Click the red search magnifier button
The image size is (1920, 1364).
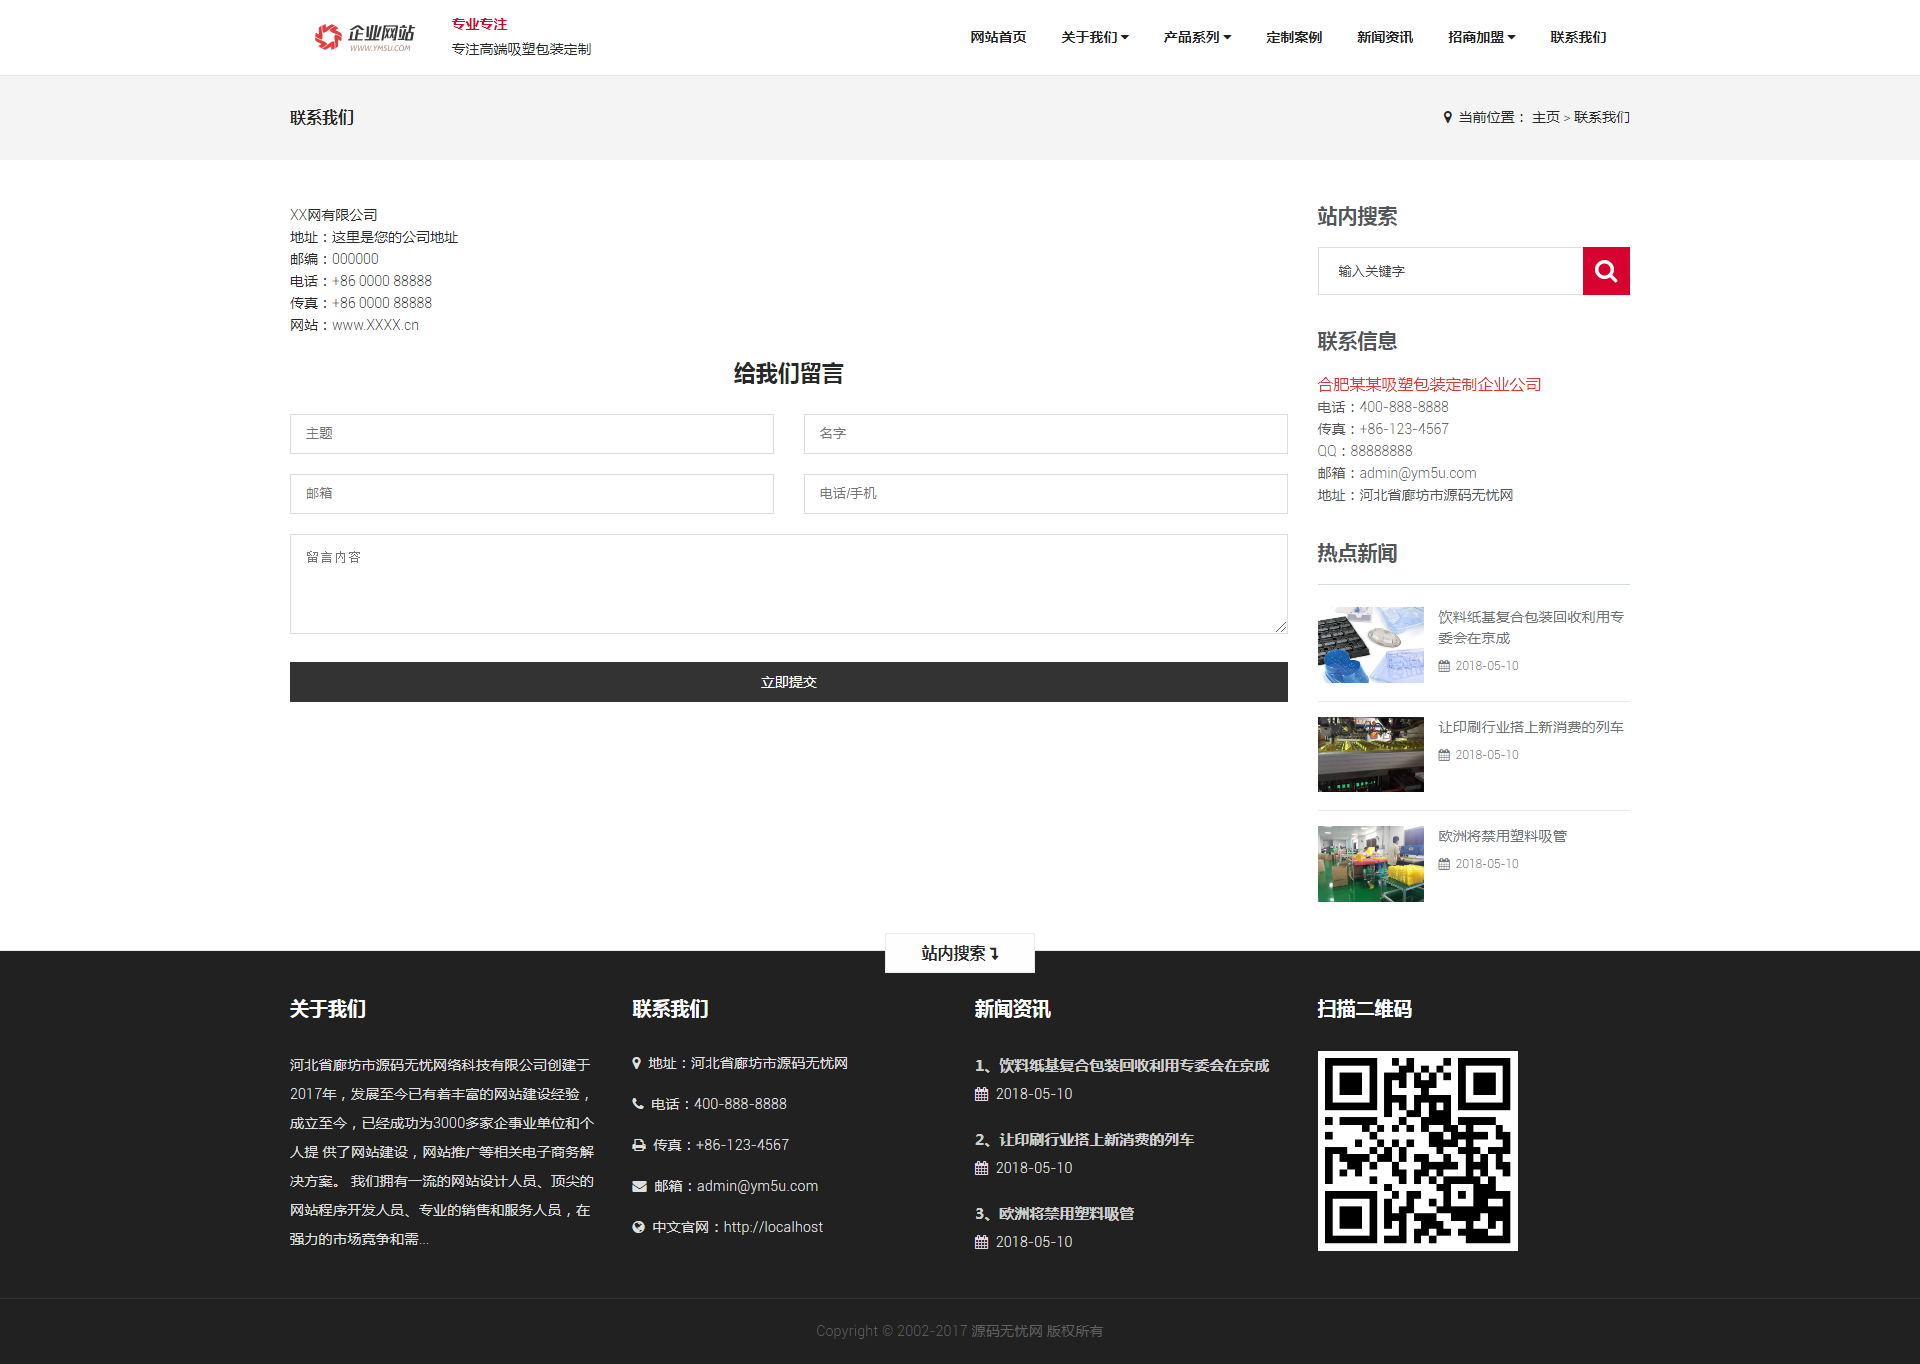(1605, 271)
